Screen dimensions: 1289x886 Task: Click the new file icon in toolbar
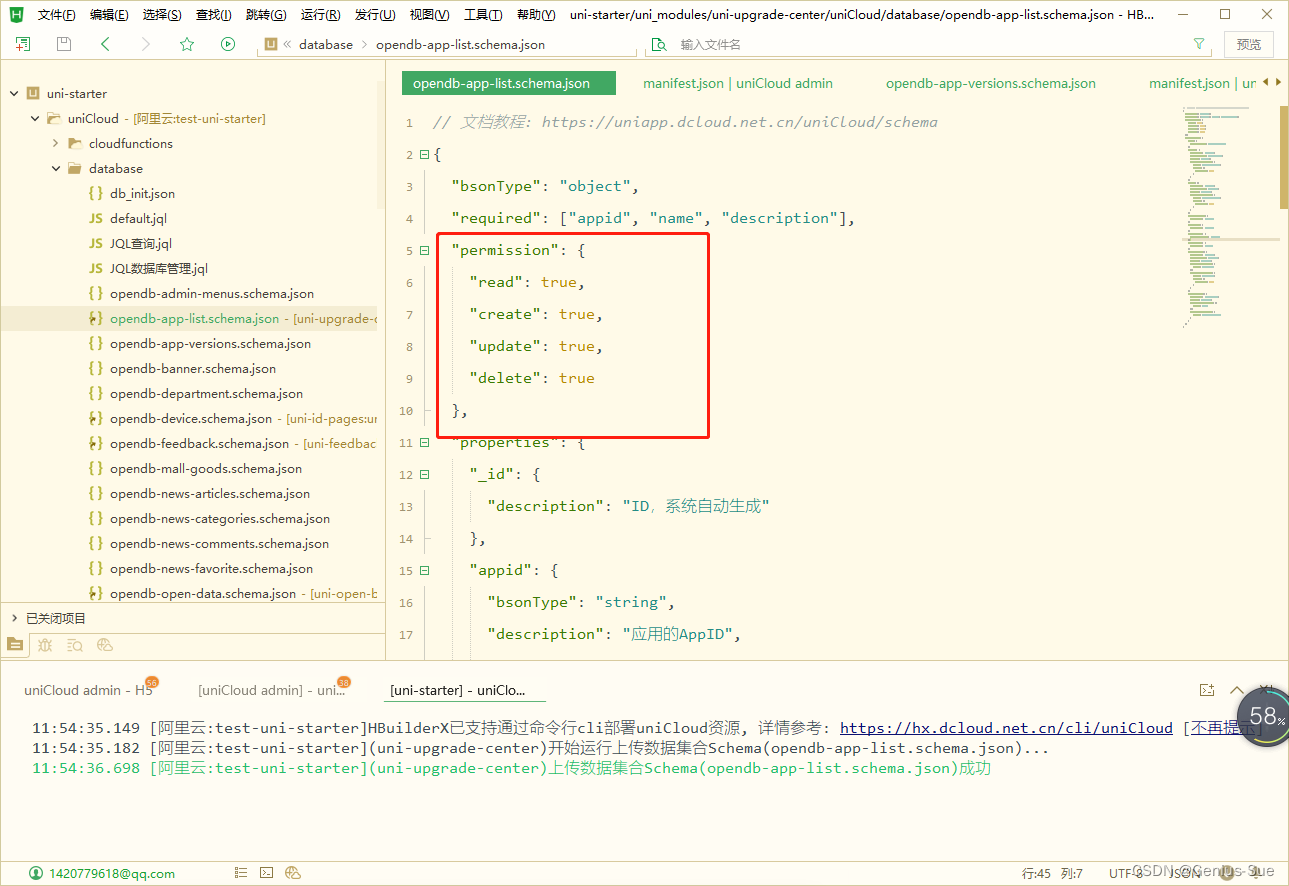(23, 44)
